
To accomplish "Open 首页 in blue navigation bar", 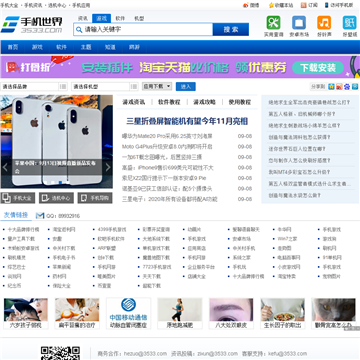I will click(x=13, y=47).
